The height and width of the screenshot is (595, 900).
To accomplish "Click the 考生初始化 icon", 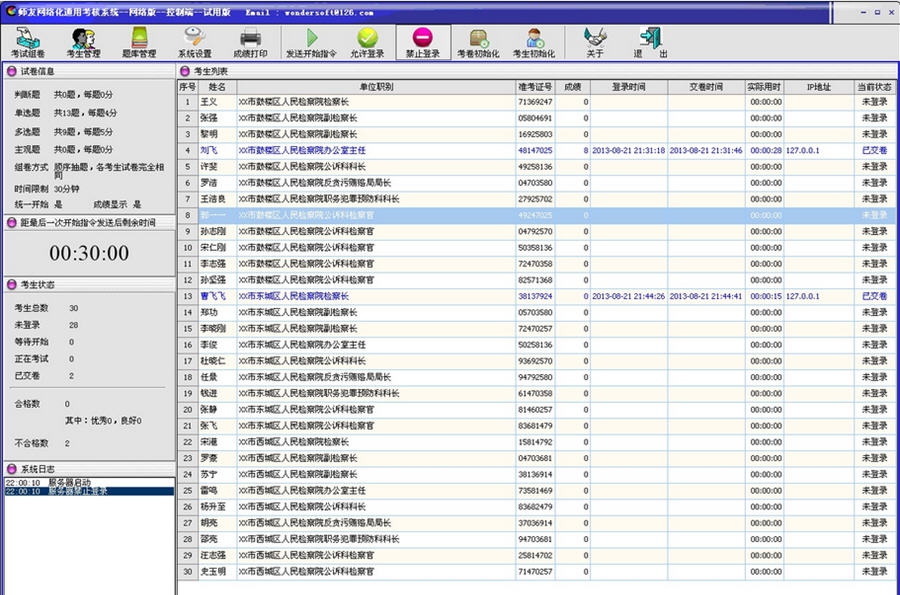I will pos(534,42).
